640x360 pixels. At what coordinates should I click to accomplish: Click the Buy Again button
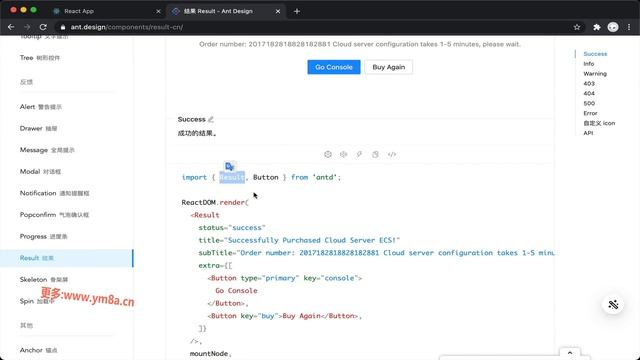pyautogui.click(x=389, y=67)
